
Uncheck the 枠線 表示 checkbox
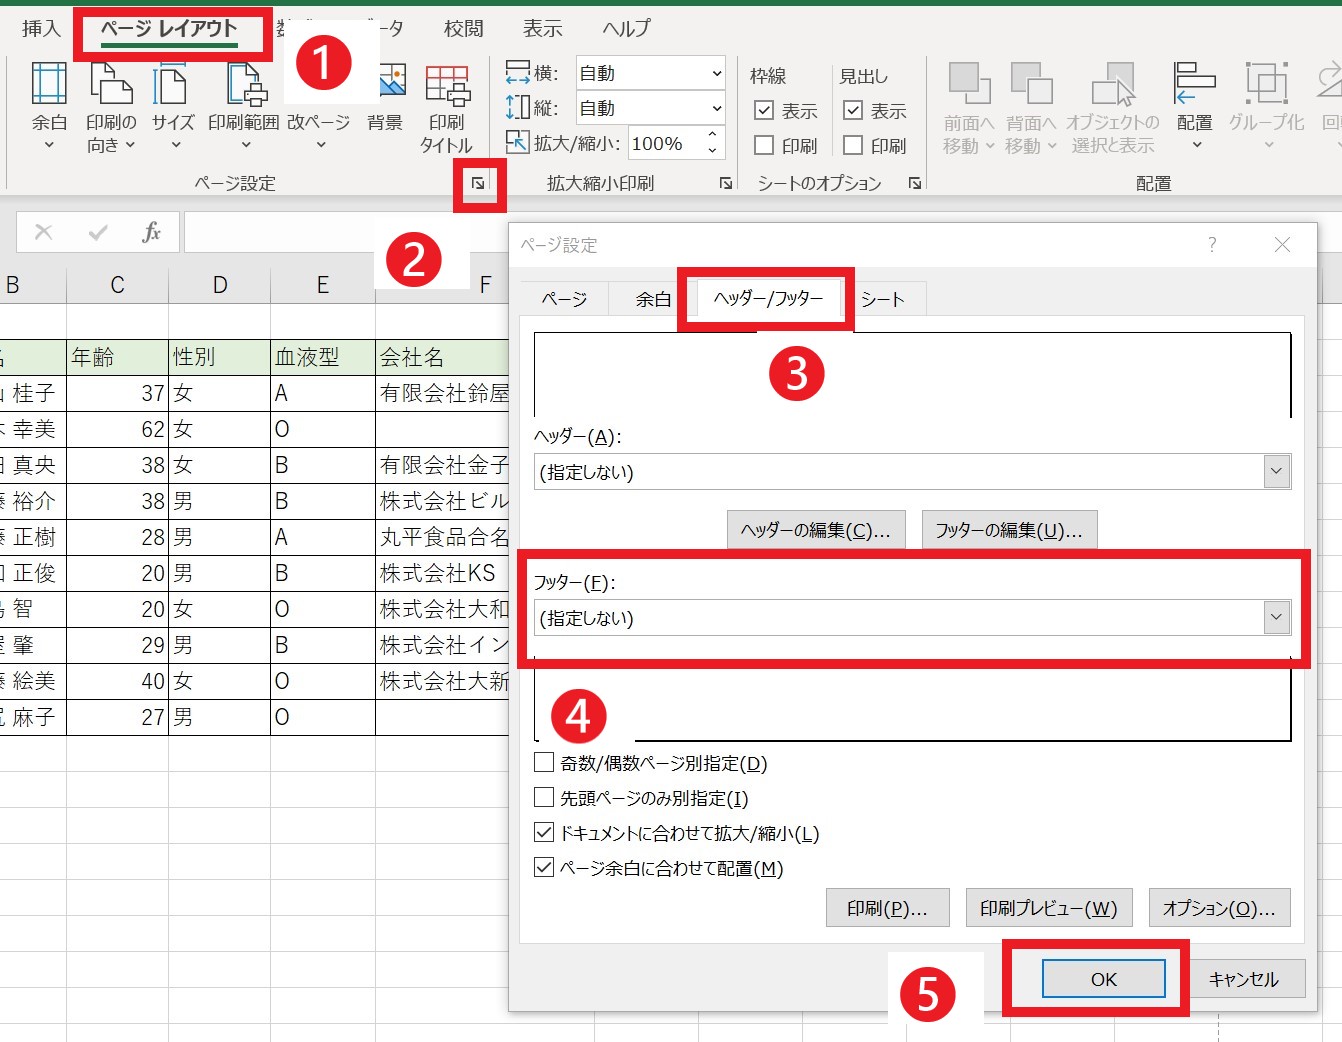pos(765,110)
